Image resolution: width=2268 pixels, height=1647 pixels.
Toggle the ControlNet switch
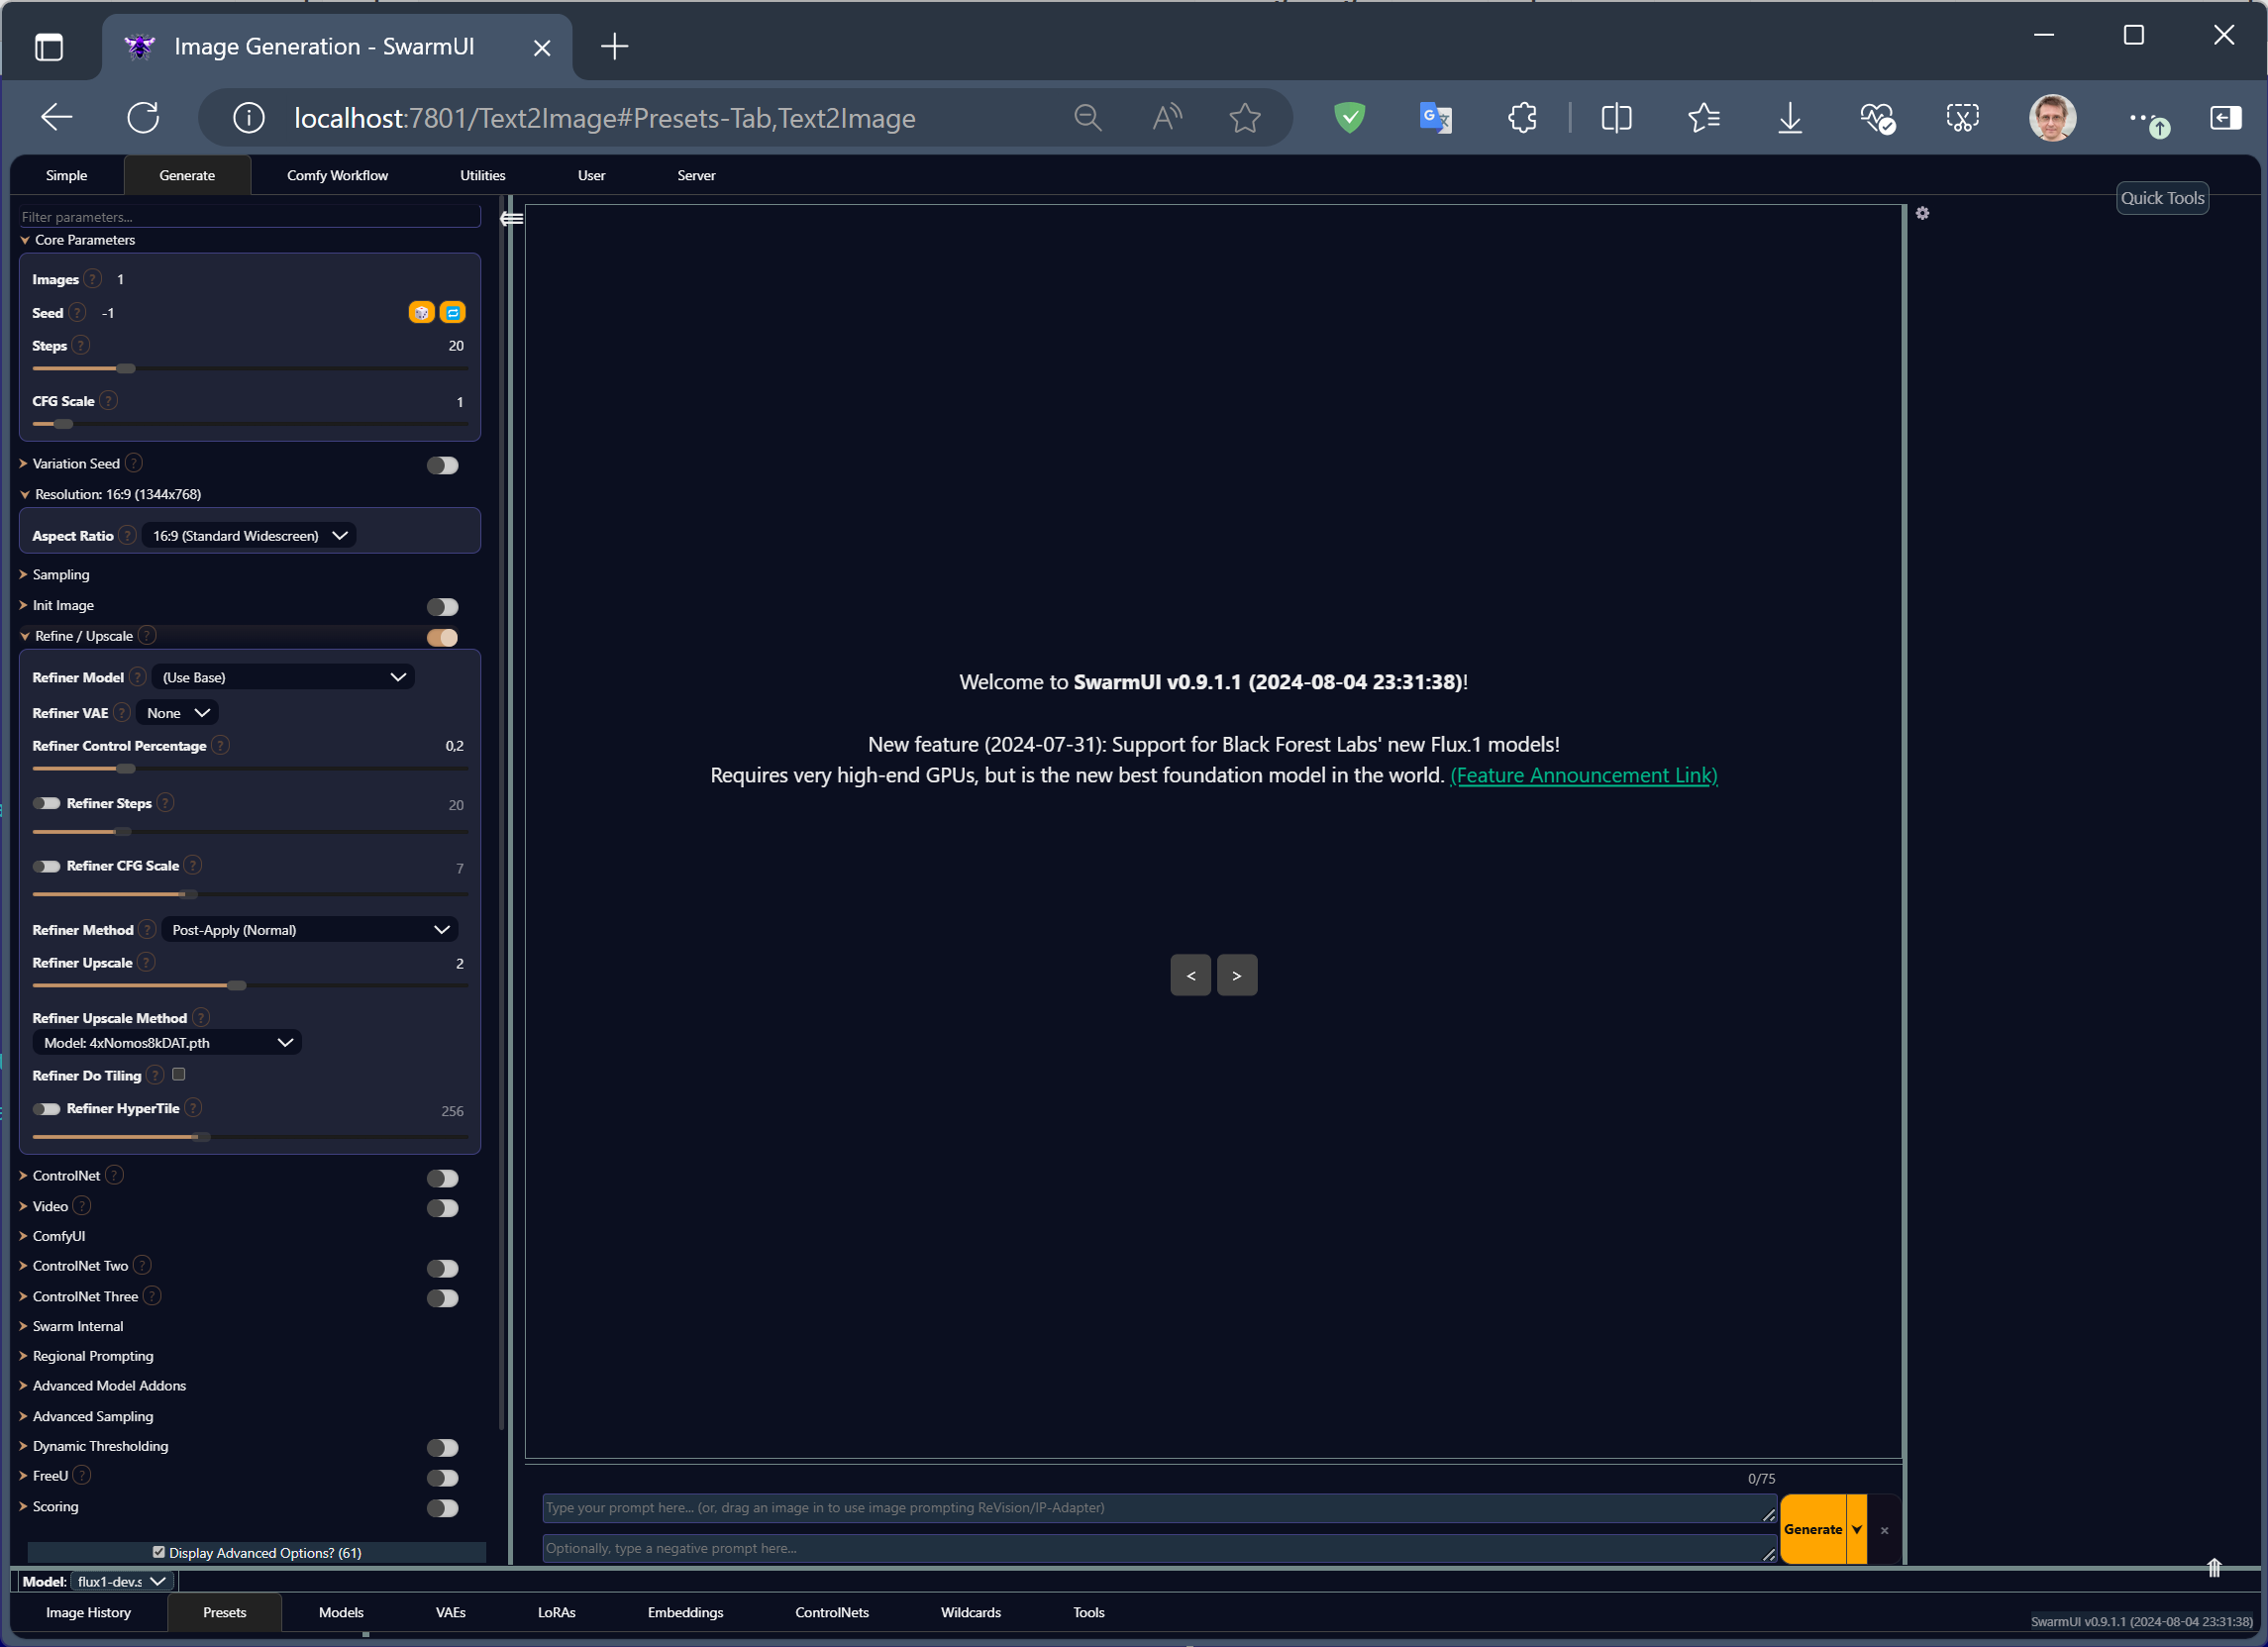(442, 1179)
